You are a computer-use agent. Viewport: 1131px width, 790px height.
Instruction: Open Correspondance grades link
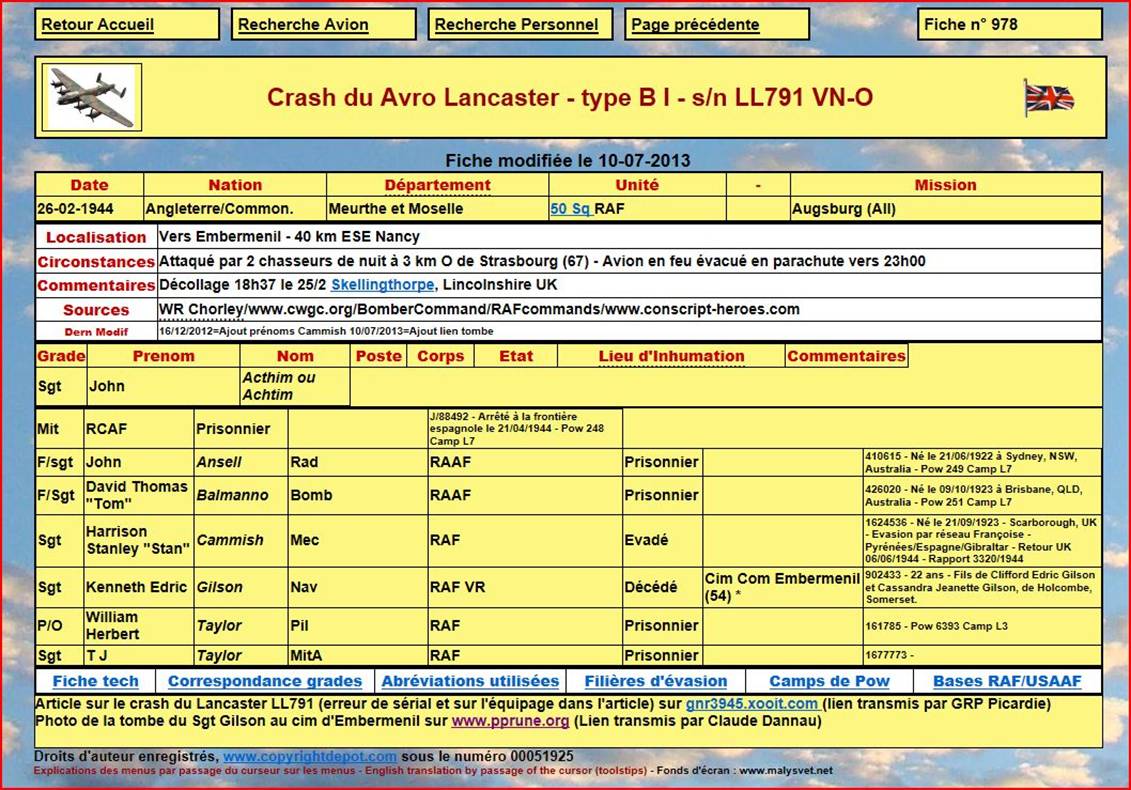(265, 681)
